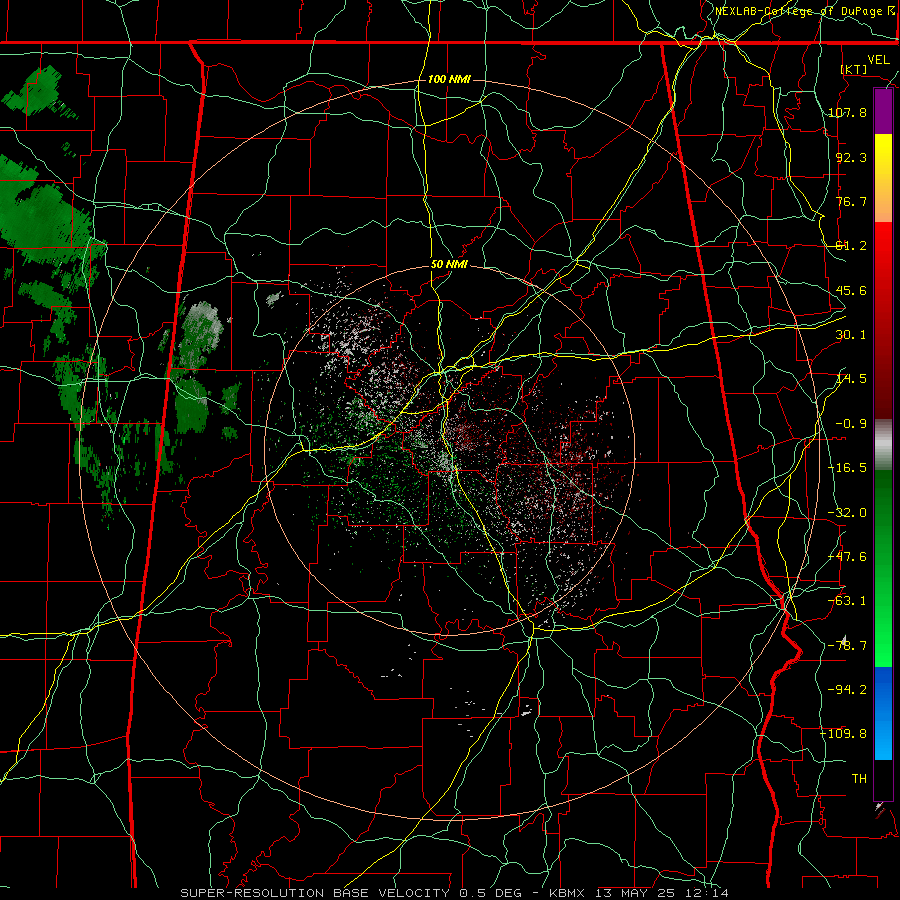Pick the red segment of the color bar
The height and width of the screenshot is (900, 900).
[883, 320]
